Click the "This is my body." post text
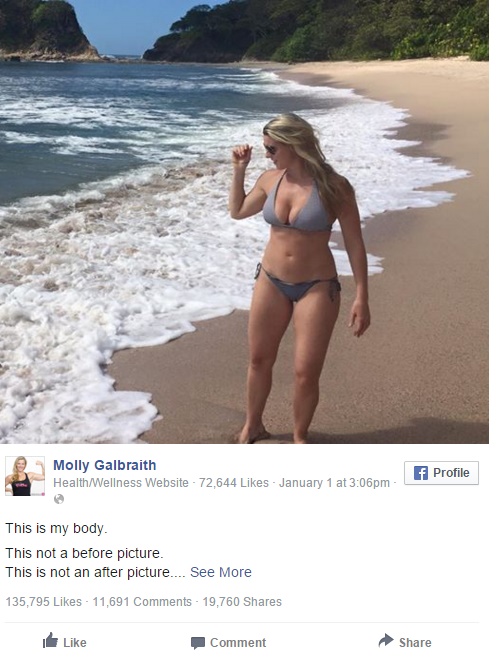 (56, 528)
